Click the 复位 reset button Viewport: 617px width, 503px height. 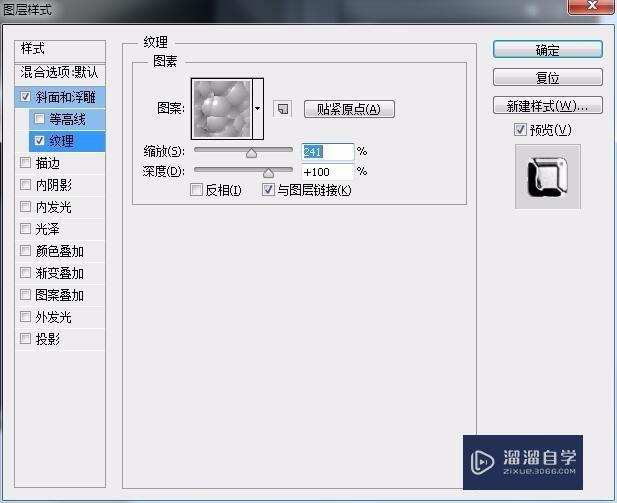coord(547,77)
